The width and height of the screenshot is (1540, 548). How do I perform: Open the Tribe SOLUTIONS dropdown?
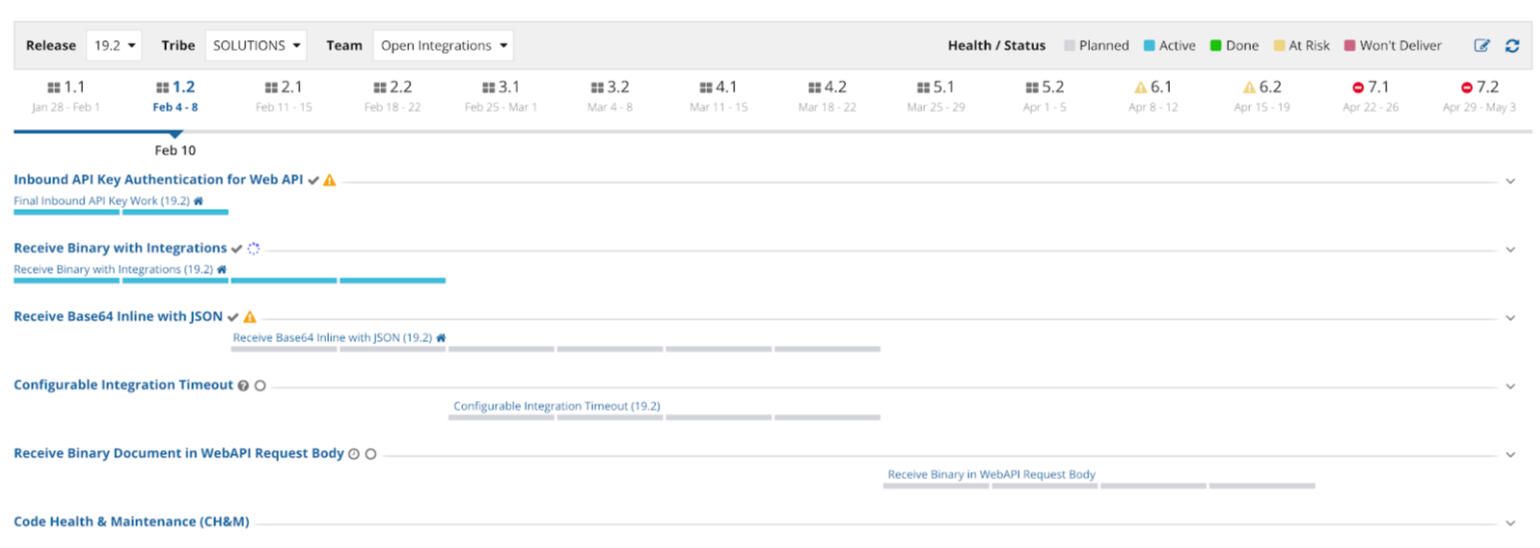[x=256, y=46]
